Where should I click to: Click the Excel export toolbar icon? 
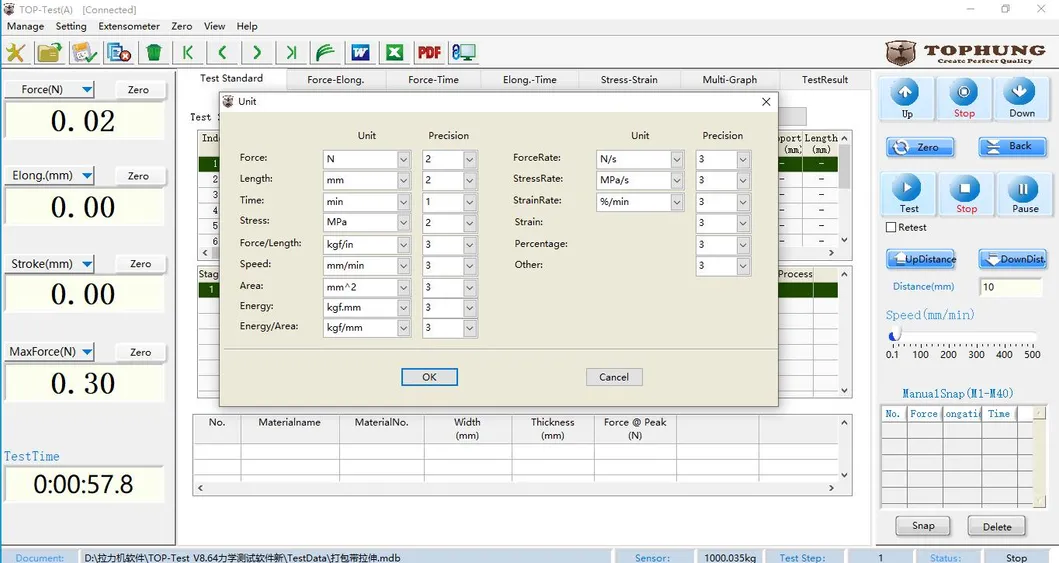[x=395, y=53]
